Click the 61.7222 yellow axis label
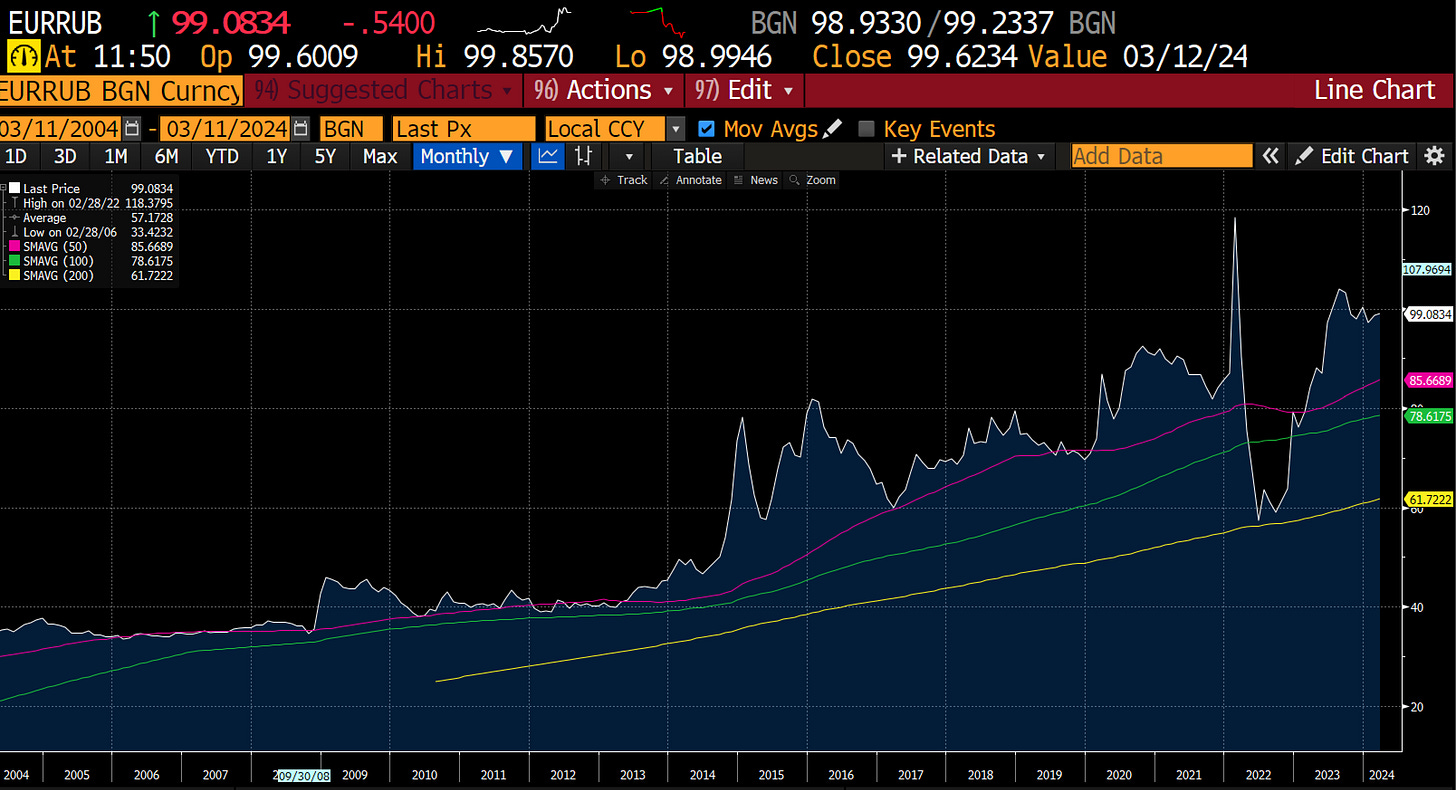 [x=1428, y=498]
